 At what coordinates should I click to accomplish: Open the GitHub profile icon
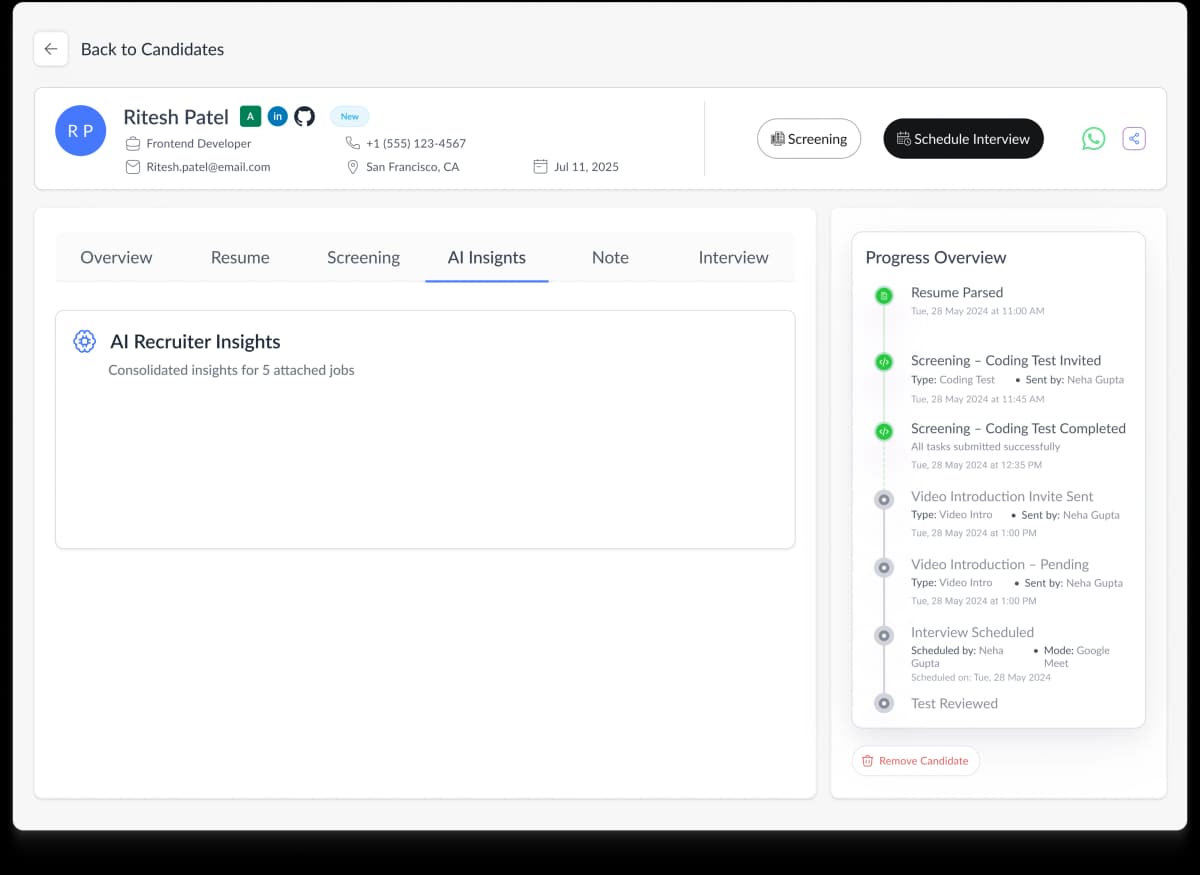point(304,116)
